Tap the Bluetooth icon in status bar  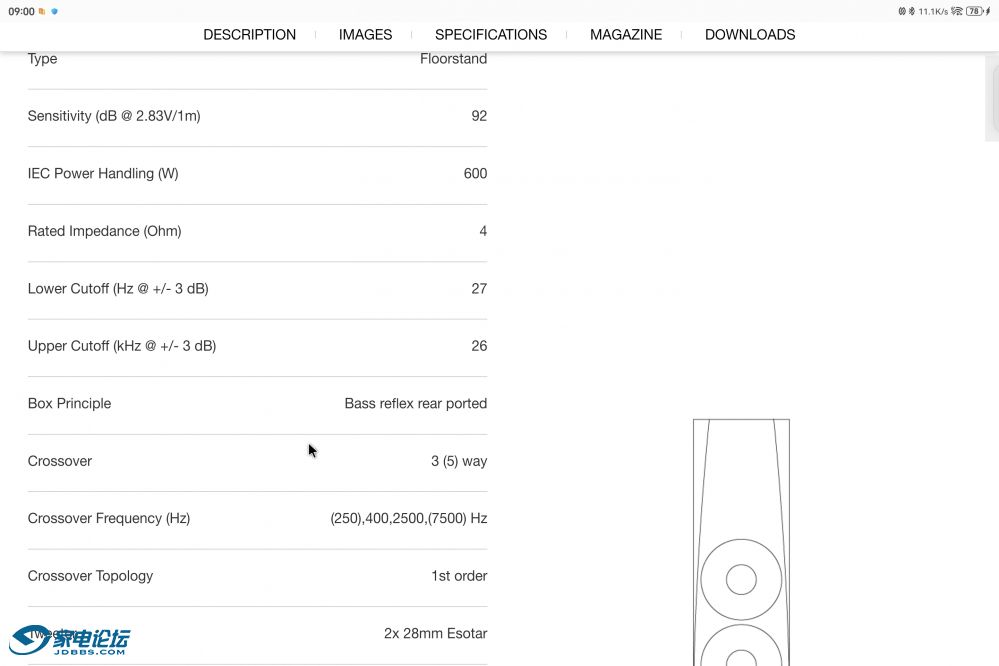[911, 11]
